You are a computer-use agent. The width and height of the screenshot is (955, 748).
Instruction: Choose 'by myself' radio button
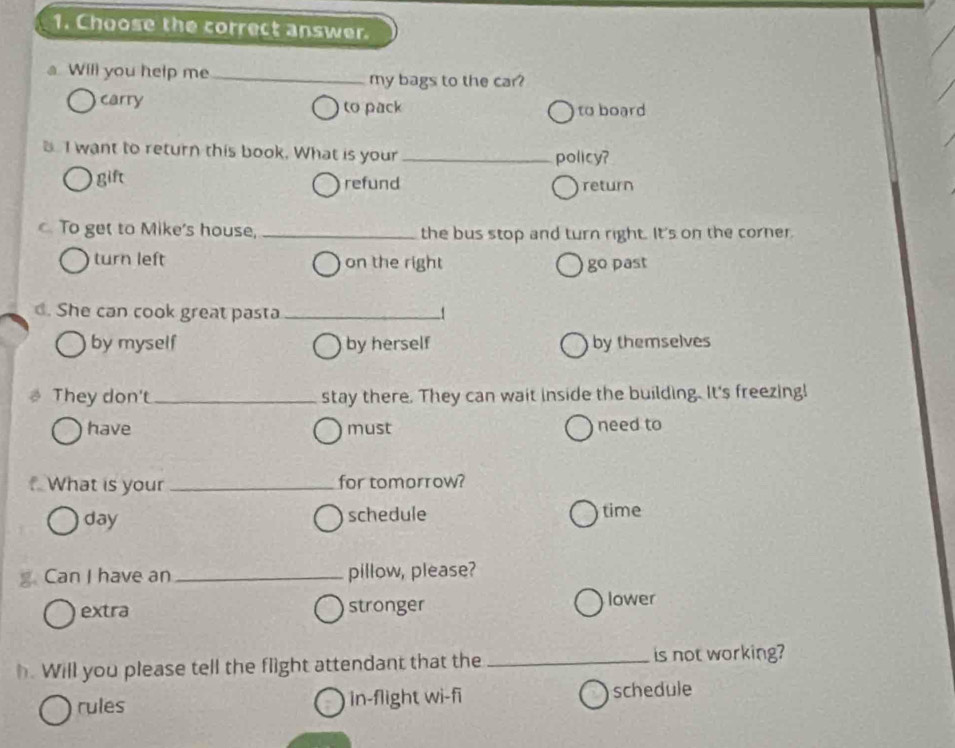[x=71, y=345]
